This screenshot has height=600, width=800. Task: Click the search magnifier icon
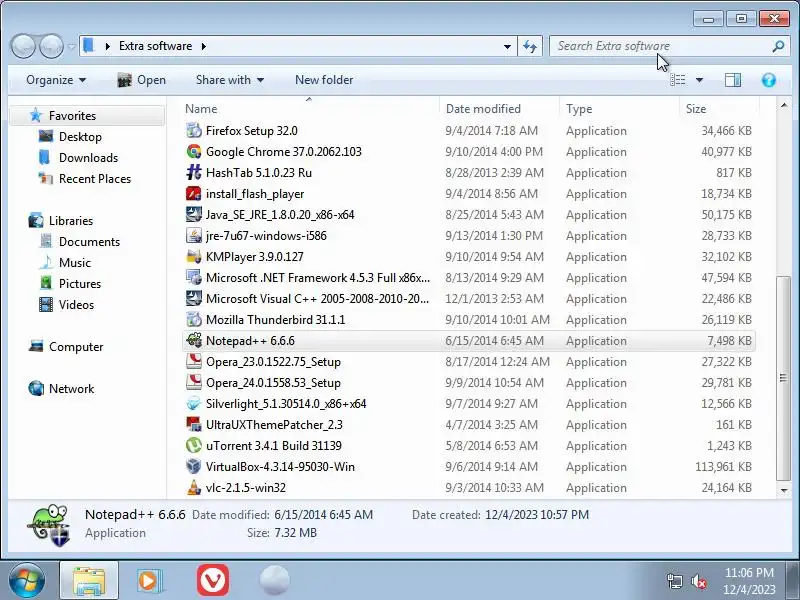pos(778,46)
